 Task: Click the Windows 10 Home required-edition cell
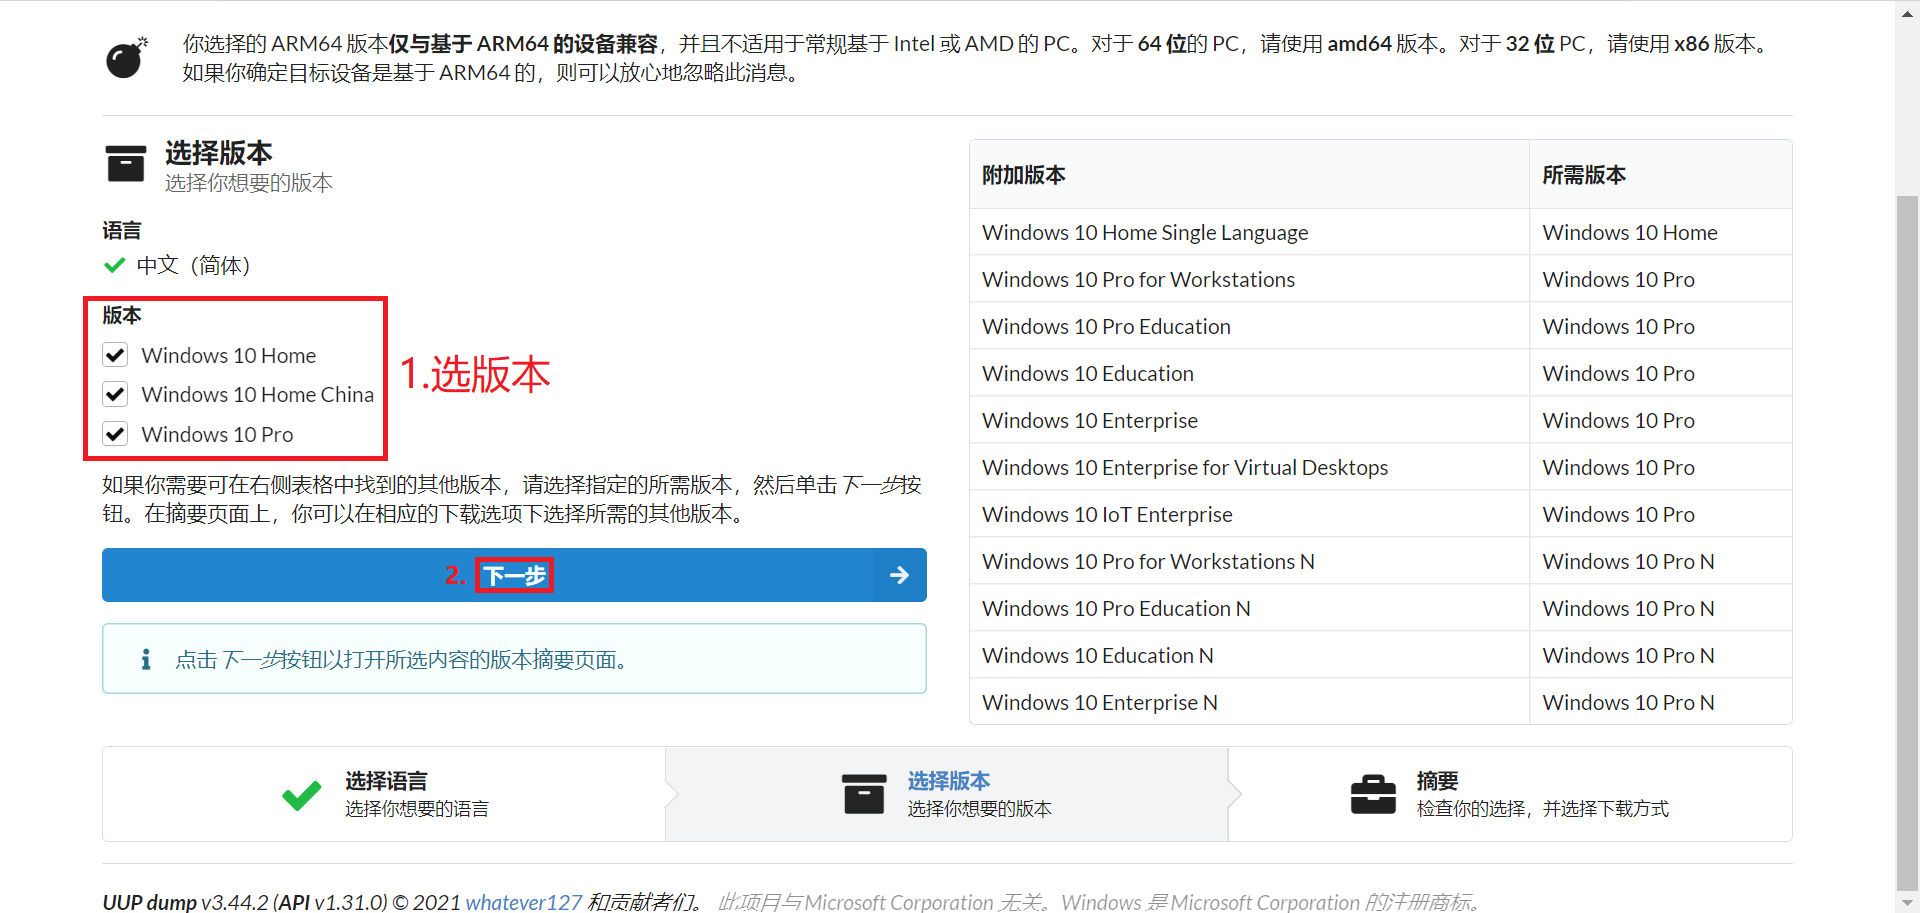point(1660,232)
